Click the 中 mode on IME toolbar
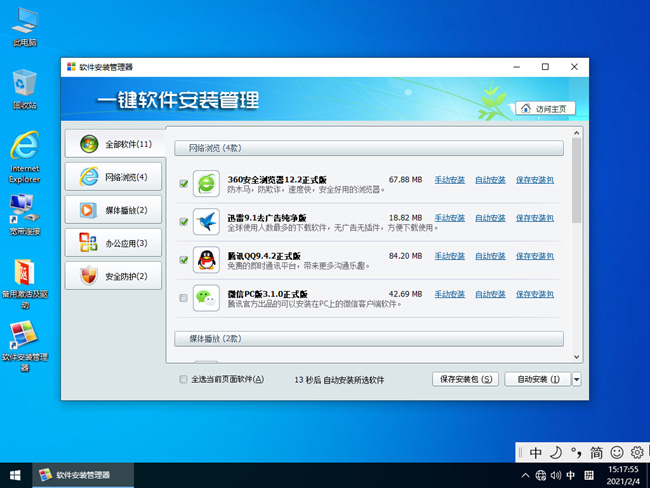This screenshot has width=650, height=488. tap(535, 452)
